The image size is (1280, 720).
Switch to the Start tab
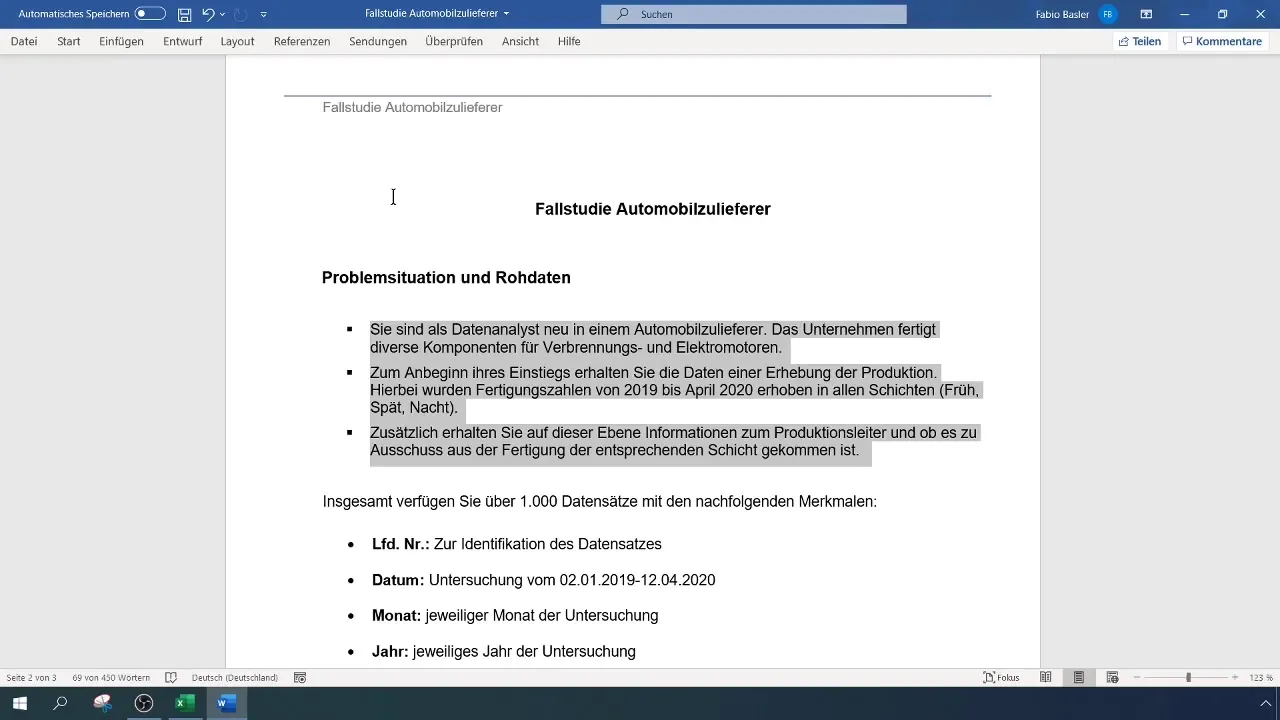69,41
